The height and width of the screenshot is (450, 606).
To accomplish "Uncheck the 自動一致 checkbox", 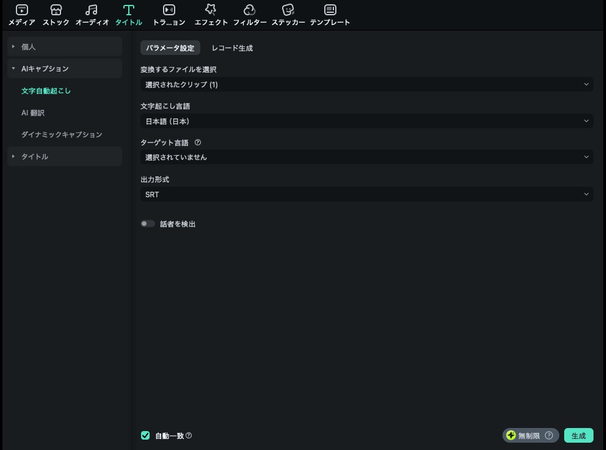I will [x=146, y=436].
